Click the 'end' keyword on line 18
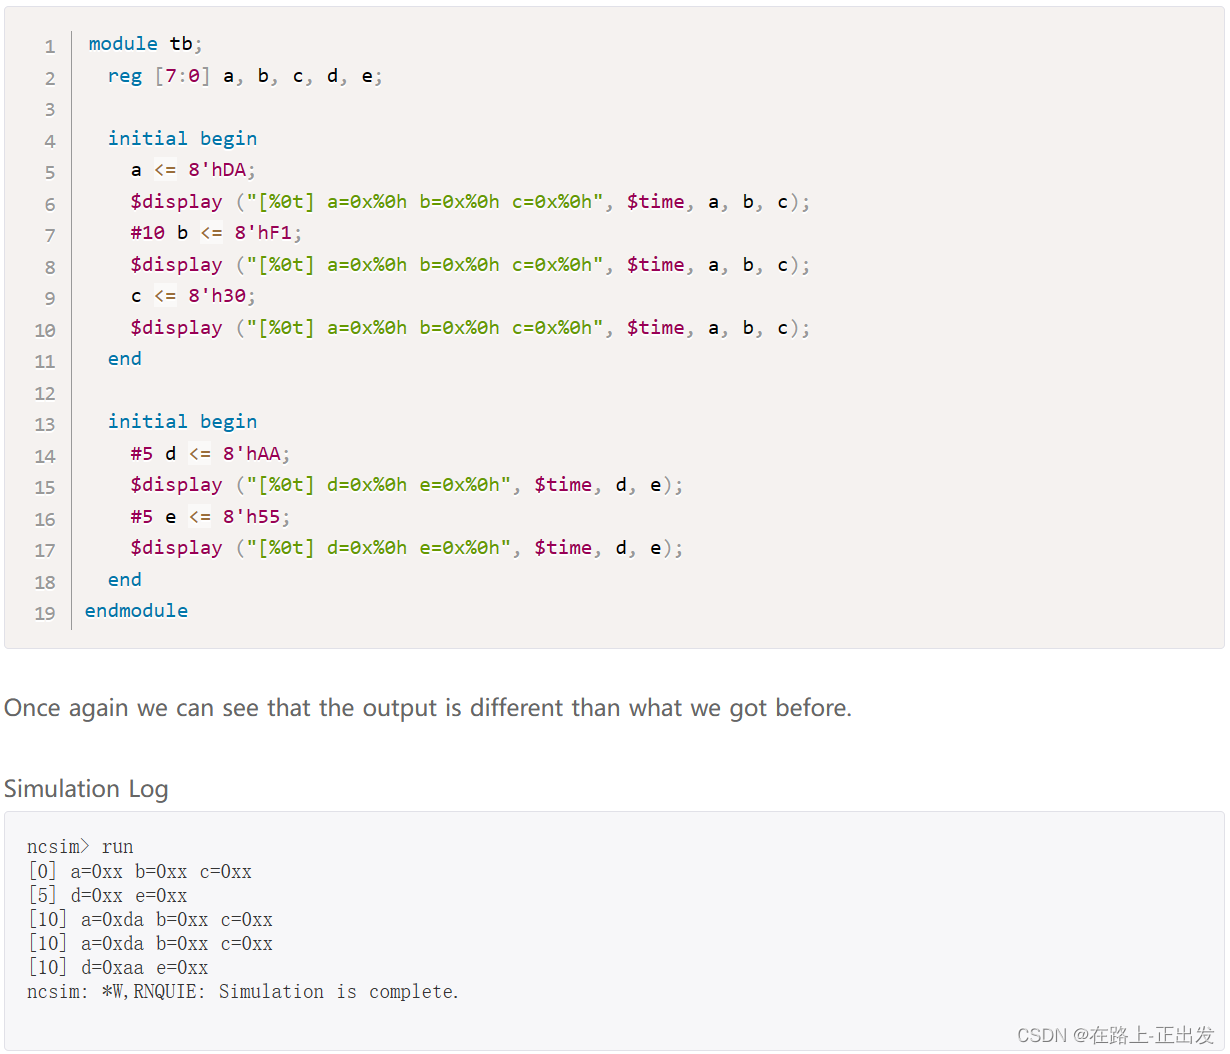The image size is (1230, 1054). tap(125, 580)
